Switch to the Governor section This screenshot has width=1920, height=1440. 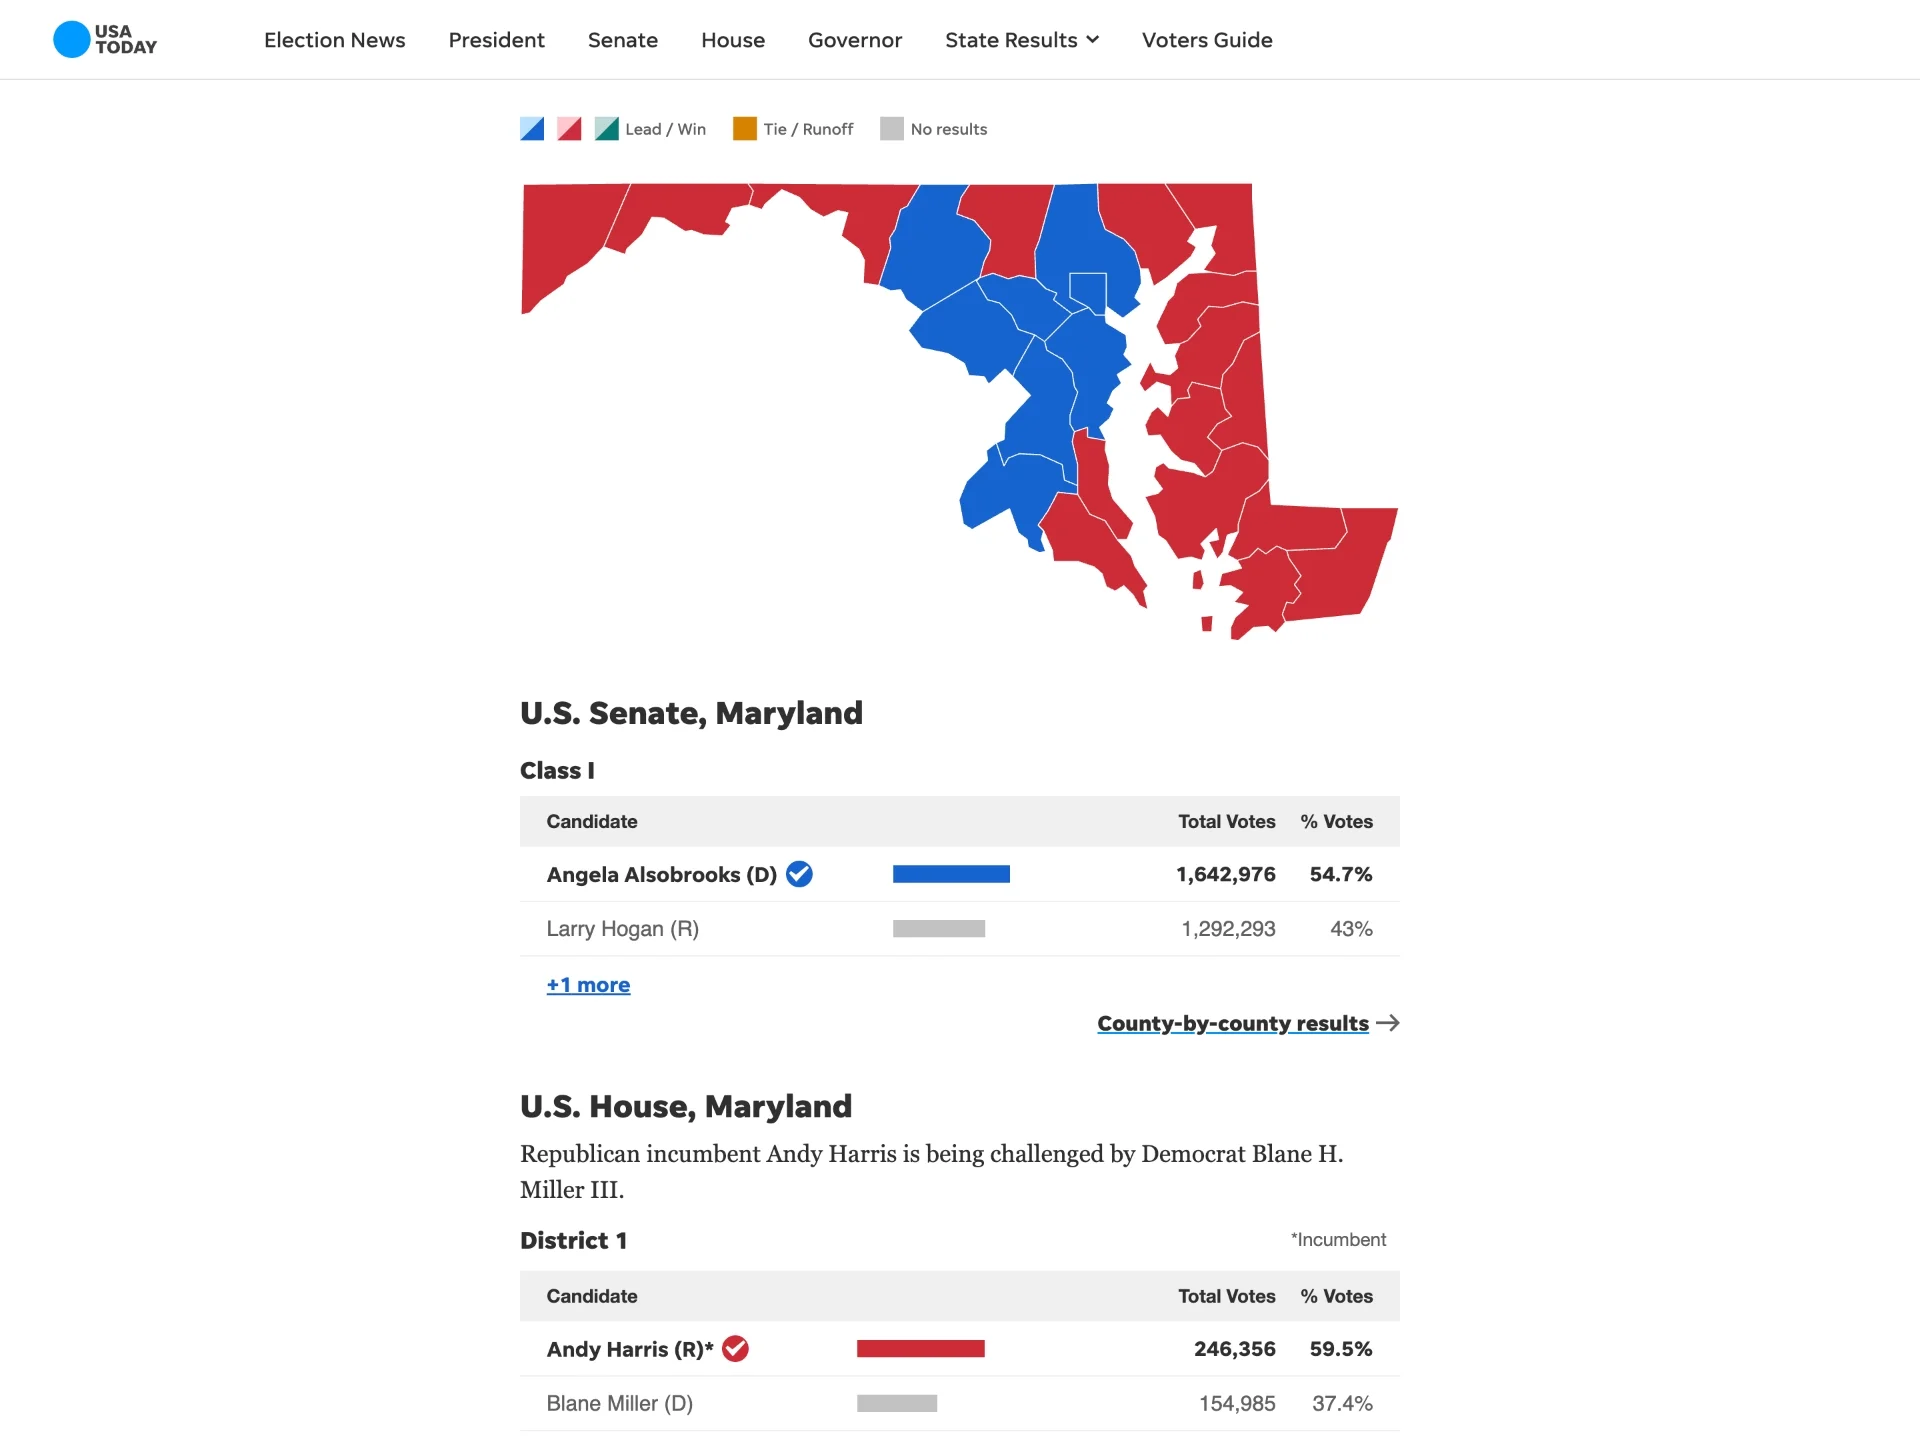click(854, 40)
